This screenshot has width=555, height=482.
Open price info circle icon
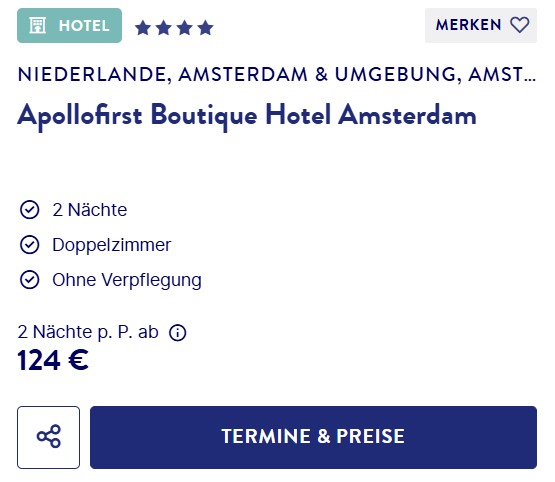[178, 333]
